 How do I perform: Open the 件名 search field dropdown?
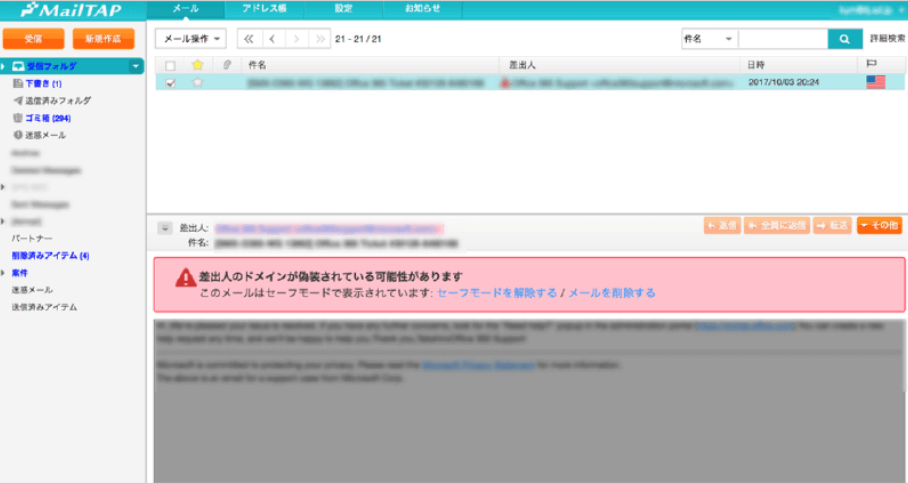point(708,39)
